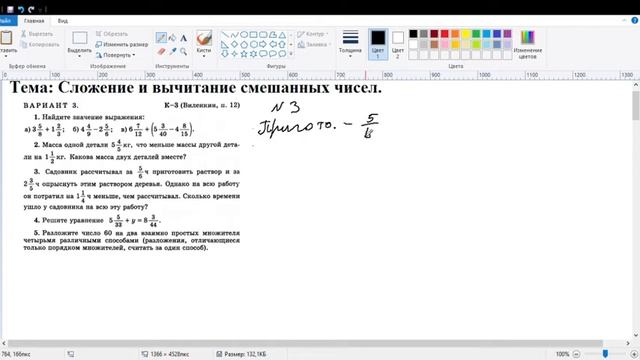Pick the green color swatch in top row
This screenshot has height=360, width=640.
click(x=476, y=34)
